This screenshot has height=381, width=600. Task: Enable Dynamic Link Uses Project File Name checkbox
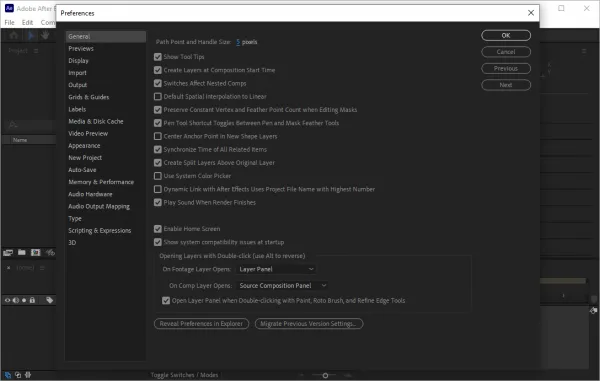(x=158, y=189)
